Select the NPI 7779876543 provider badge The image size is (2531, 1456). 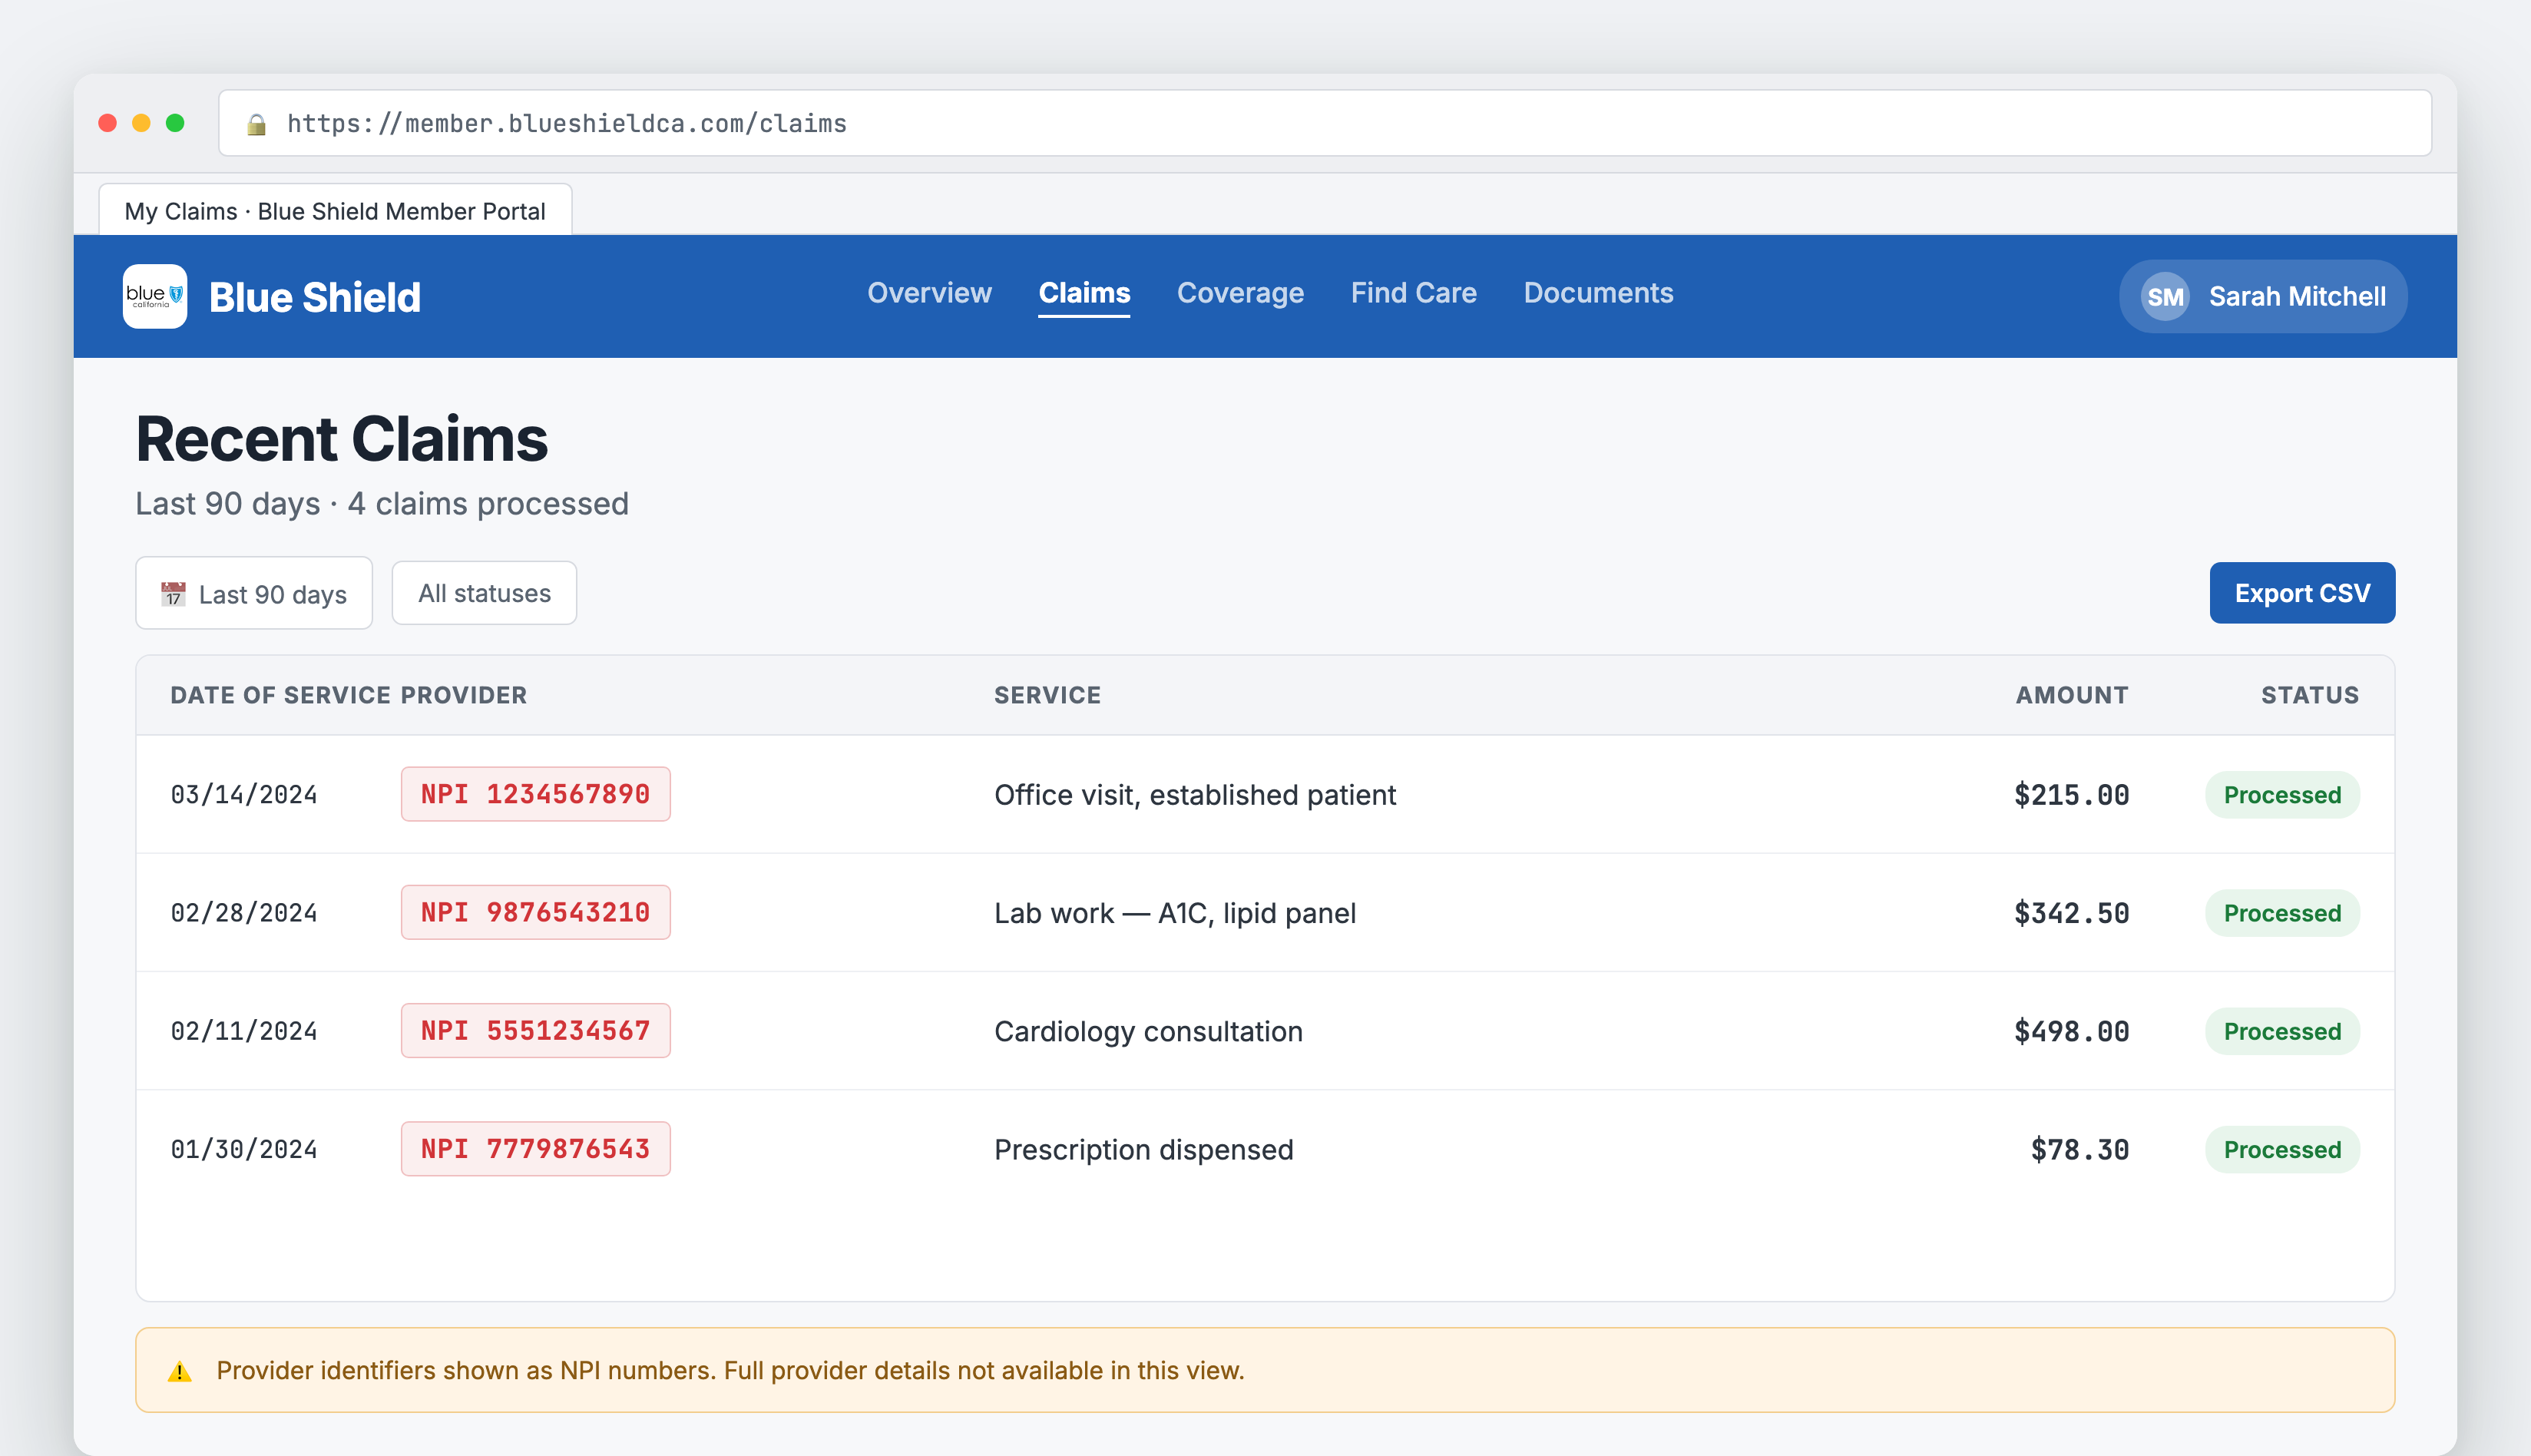pyautogui.click(x=535, y=1148)
